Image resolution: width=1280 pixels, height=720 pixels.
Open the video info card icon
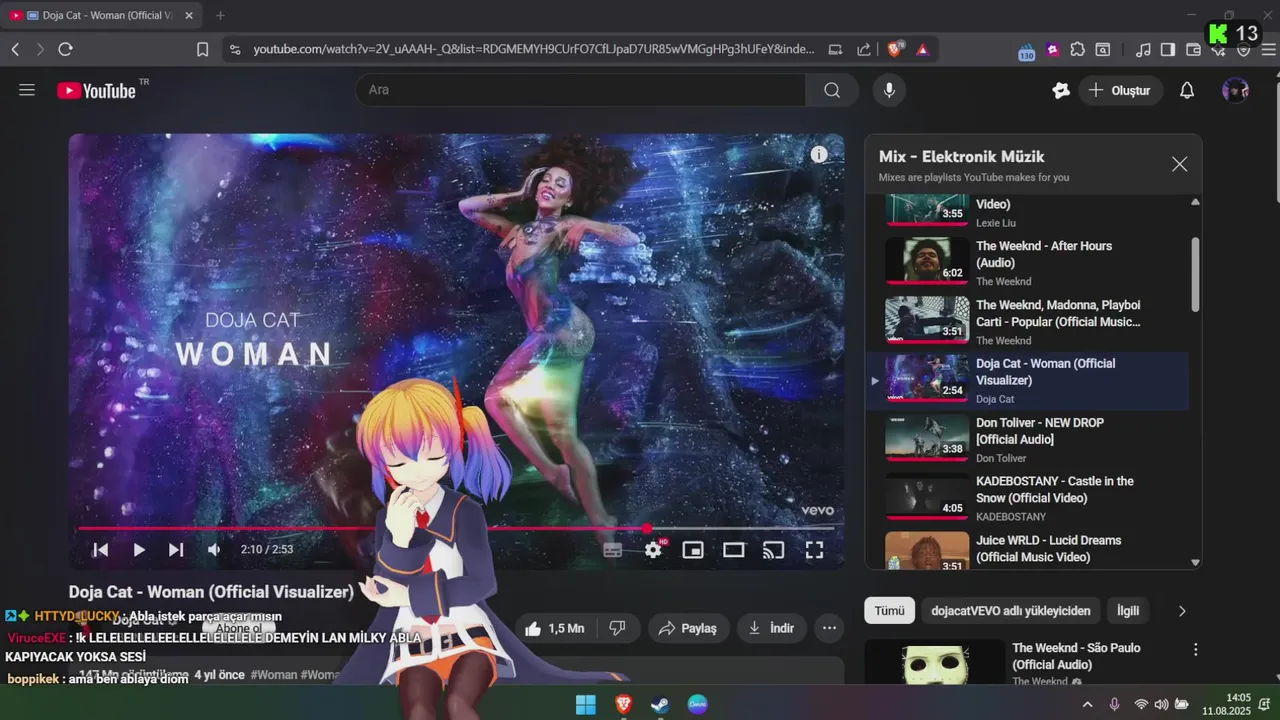click(819, 154)
